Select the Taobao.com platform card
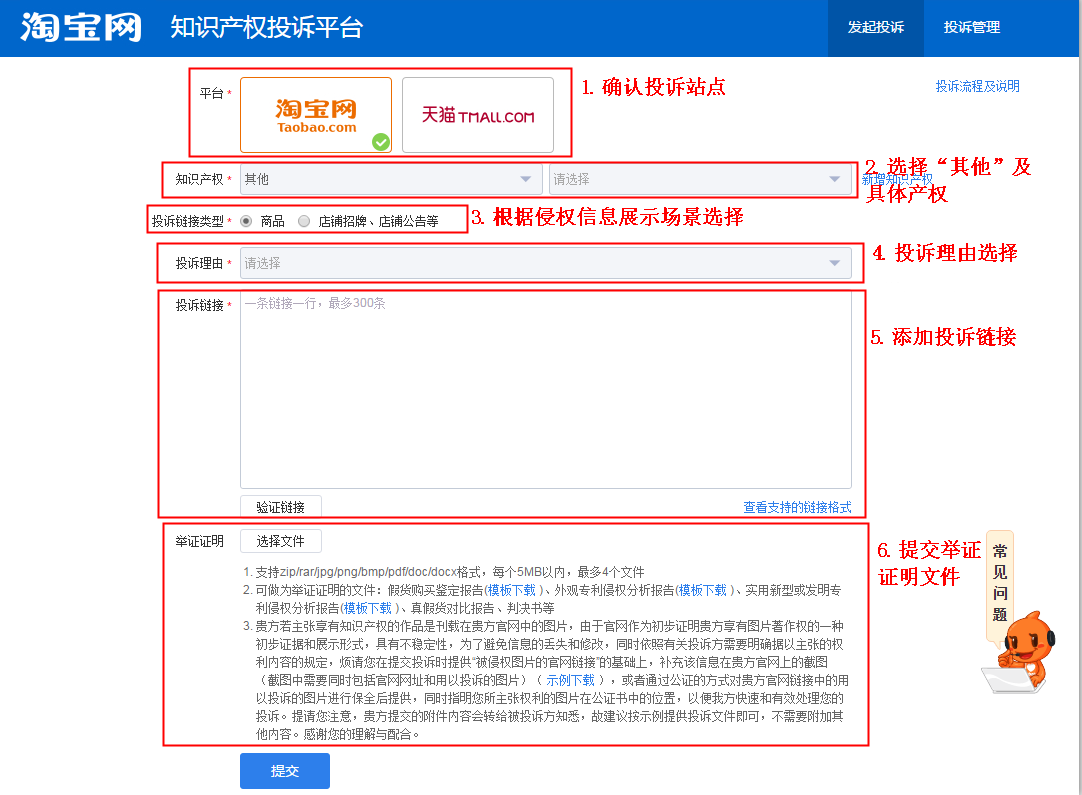This screenshot has height=795, width=1082. point(316,115)
